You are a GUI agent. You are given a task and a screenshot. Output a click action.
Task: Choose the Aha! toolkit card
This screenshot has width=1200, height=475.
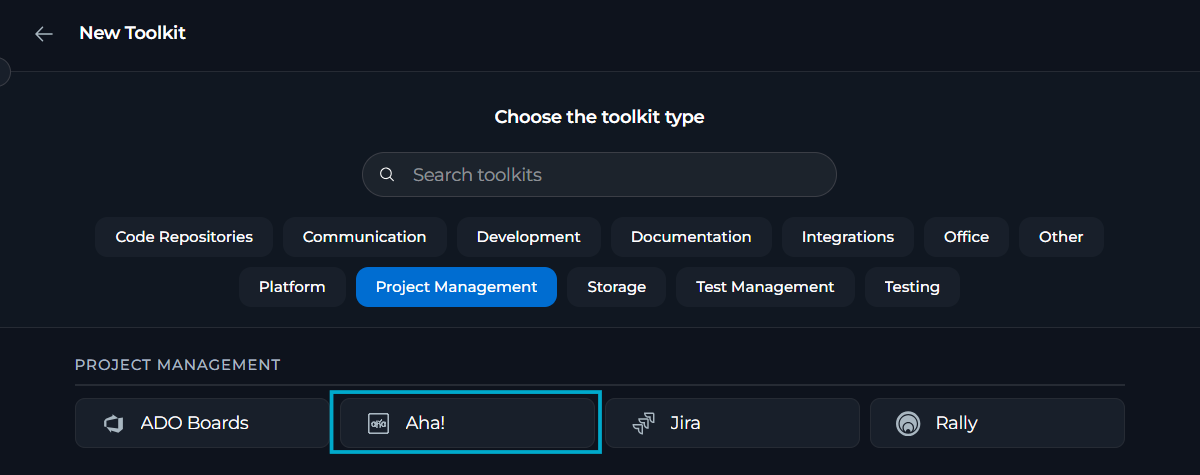point(467,423)
